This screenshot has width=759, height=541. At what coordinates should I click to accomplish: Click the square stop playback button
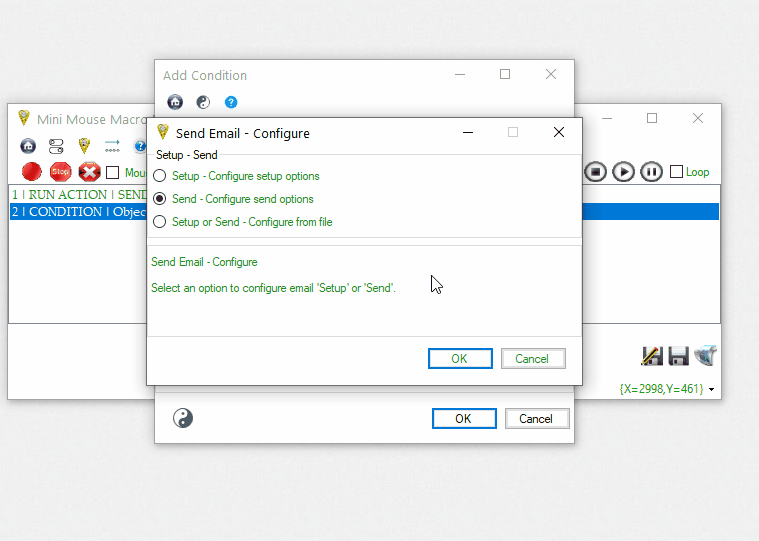click(595, 171)
